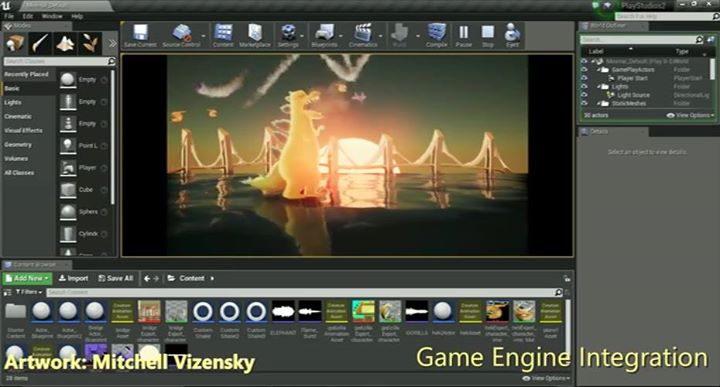The image size is (720, 387).
Task: Select the Paint mode brush icon
Action: coord(40,43)
